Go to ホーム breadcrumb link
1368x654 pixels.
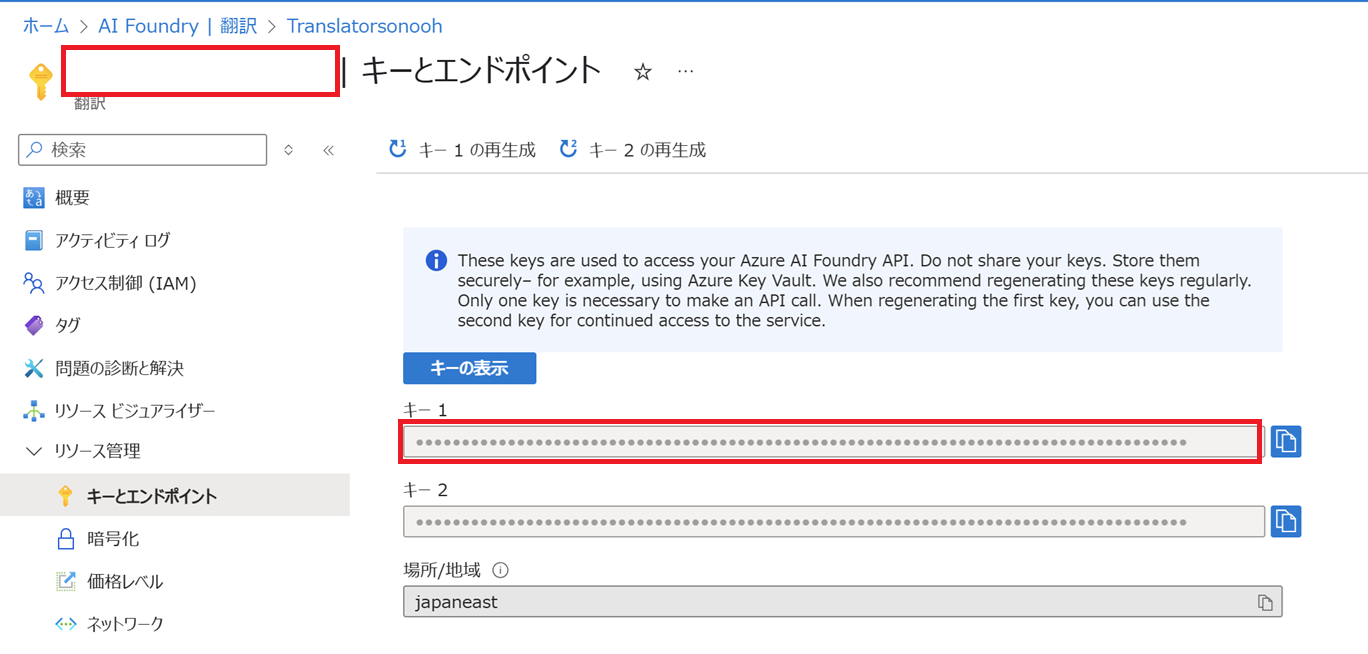(46, 26)
